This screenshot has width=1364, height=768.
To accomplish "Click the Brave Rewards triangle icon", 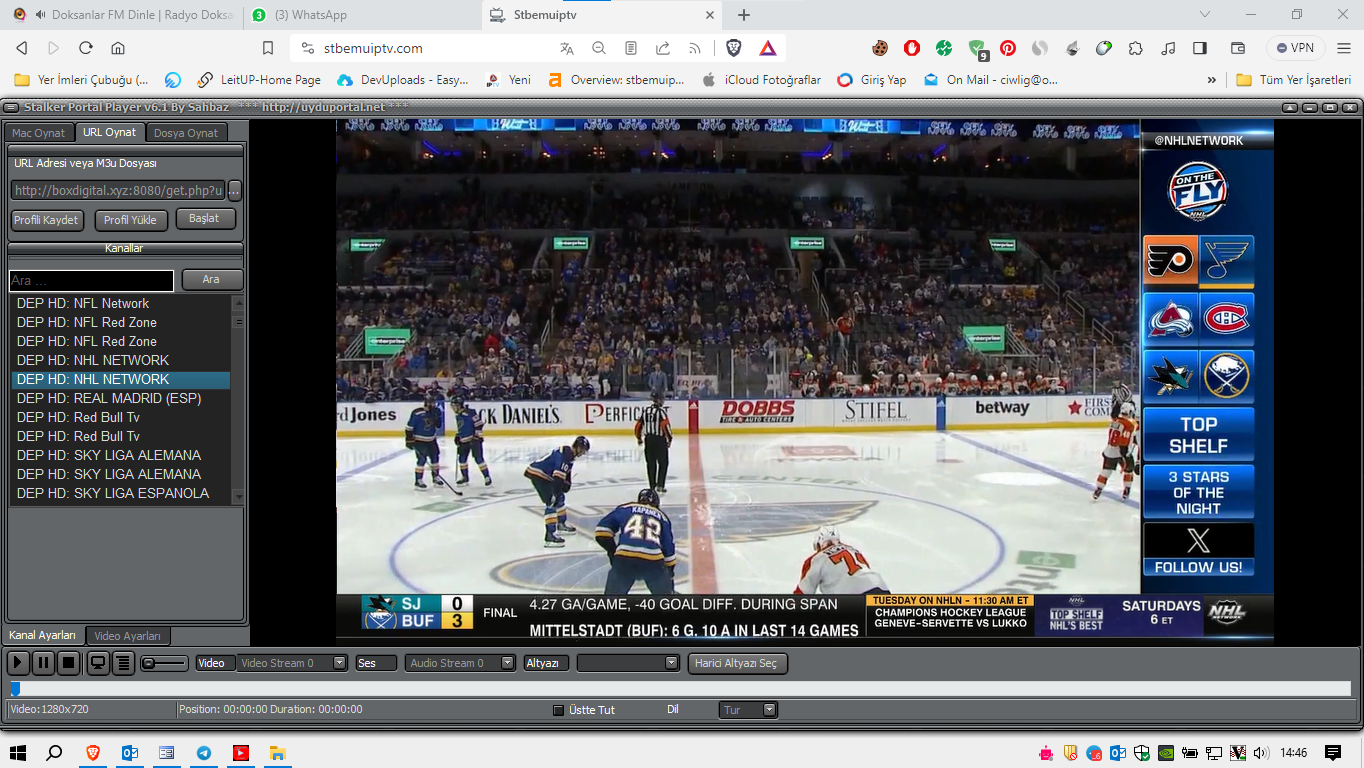I will coord(768,48).
